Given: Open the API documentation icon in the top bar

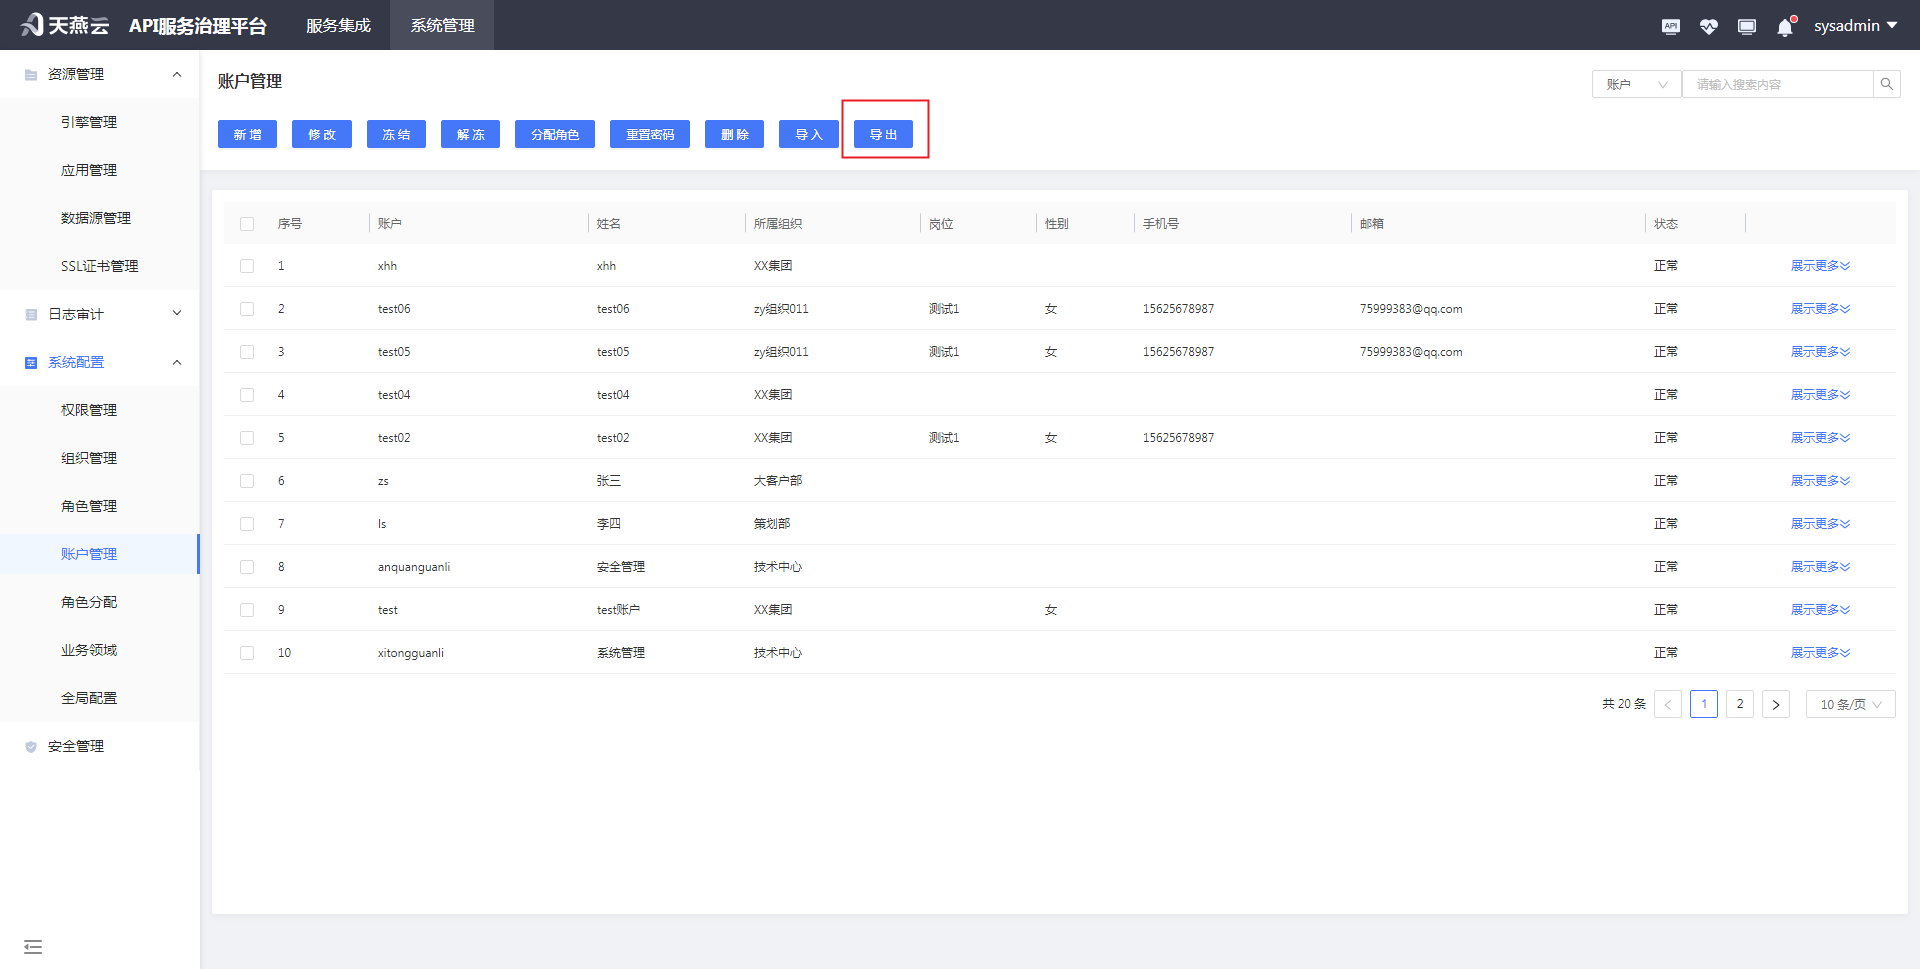Looking at the screenshot, I should tap(1670, 26).
